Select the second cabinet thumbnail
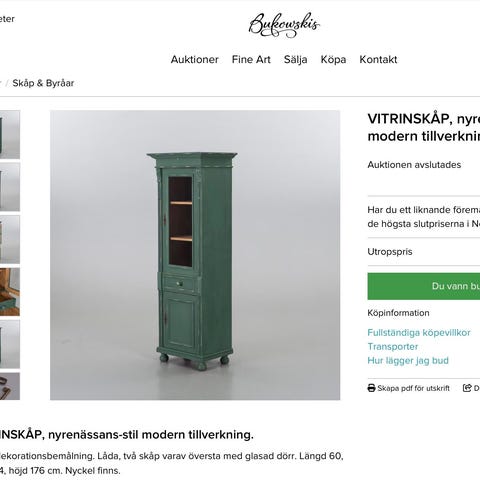480x480 pixels. tap(10, 187)
